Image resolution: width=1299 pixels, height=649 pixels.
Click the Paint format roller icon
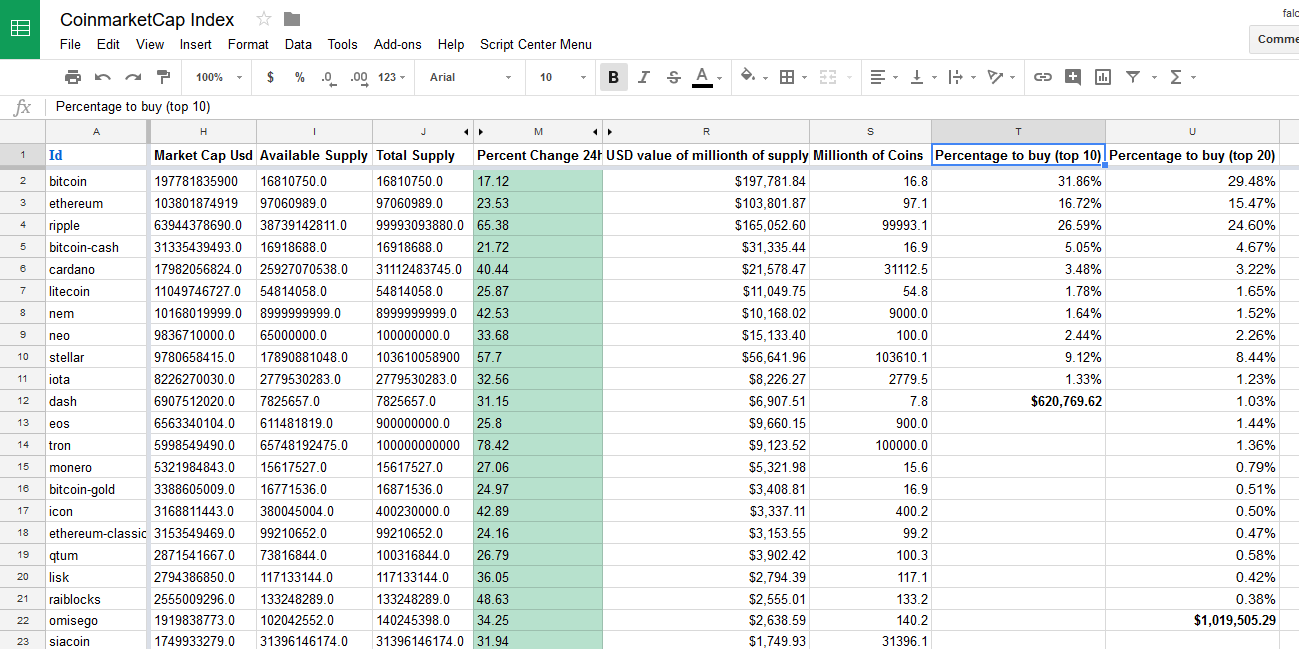tap(163, 77)
